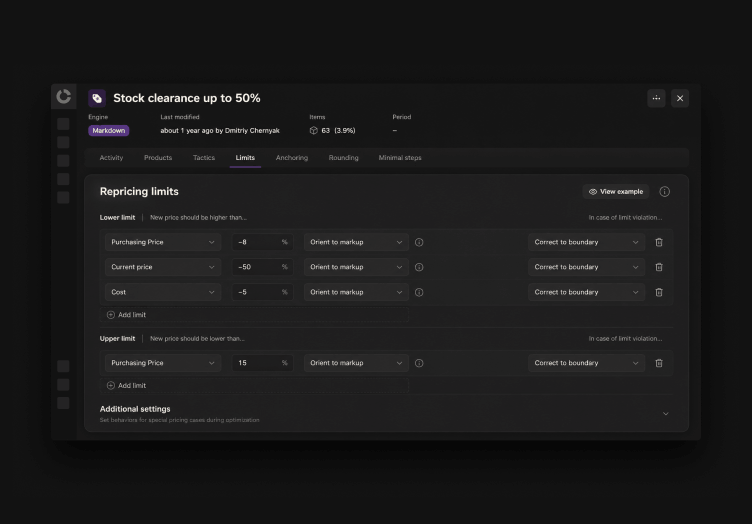Open Correct to boundary dropdown in -8% row
The height and width of the screenshot is (524, 752).
(587, 243)
